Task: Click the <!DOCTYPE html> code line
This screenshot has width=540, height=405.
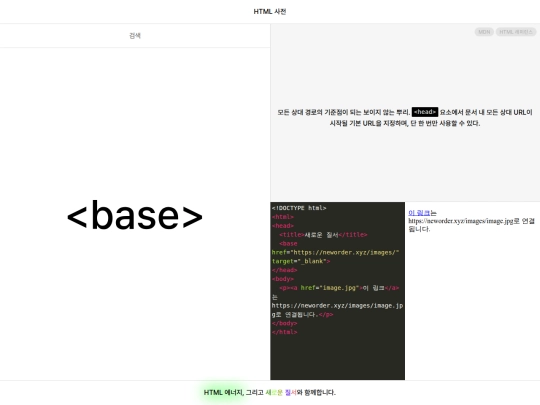Action: point(299,208)
